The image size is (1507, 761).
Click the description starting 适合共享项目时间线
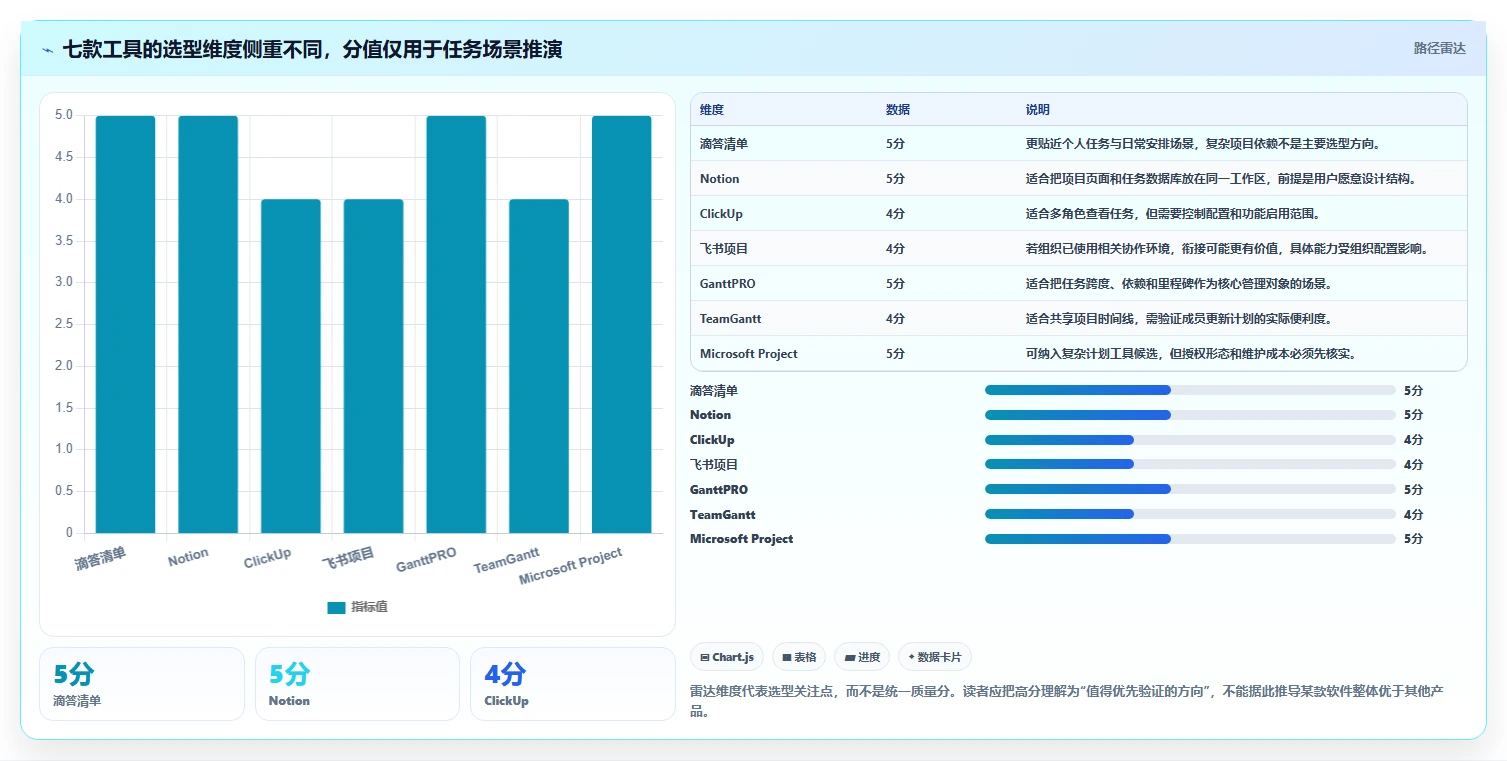[x=1178, y=319]
